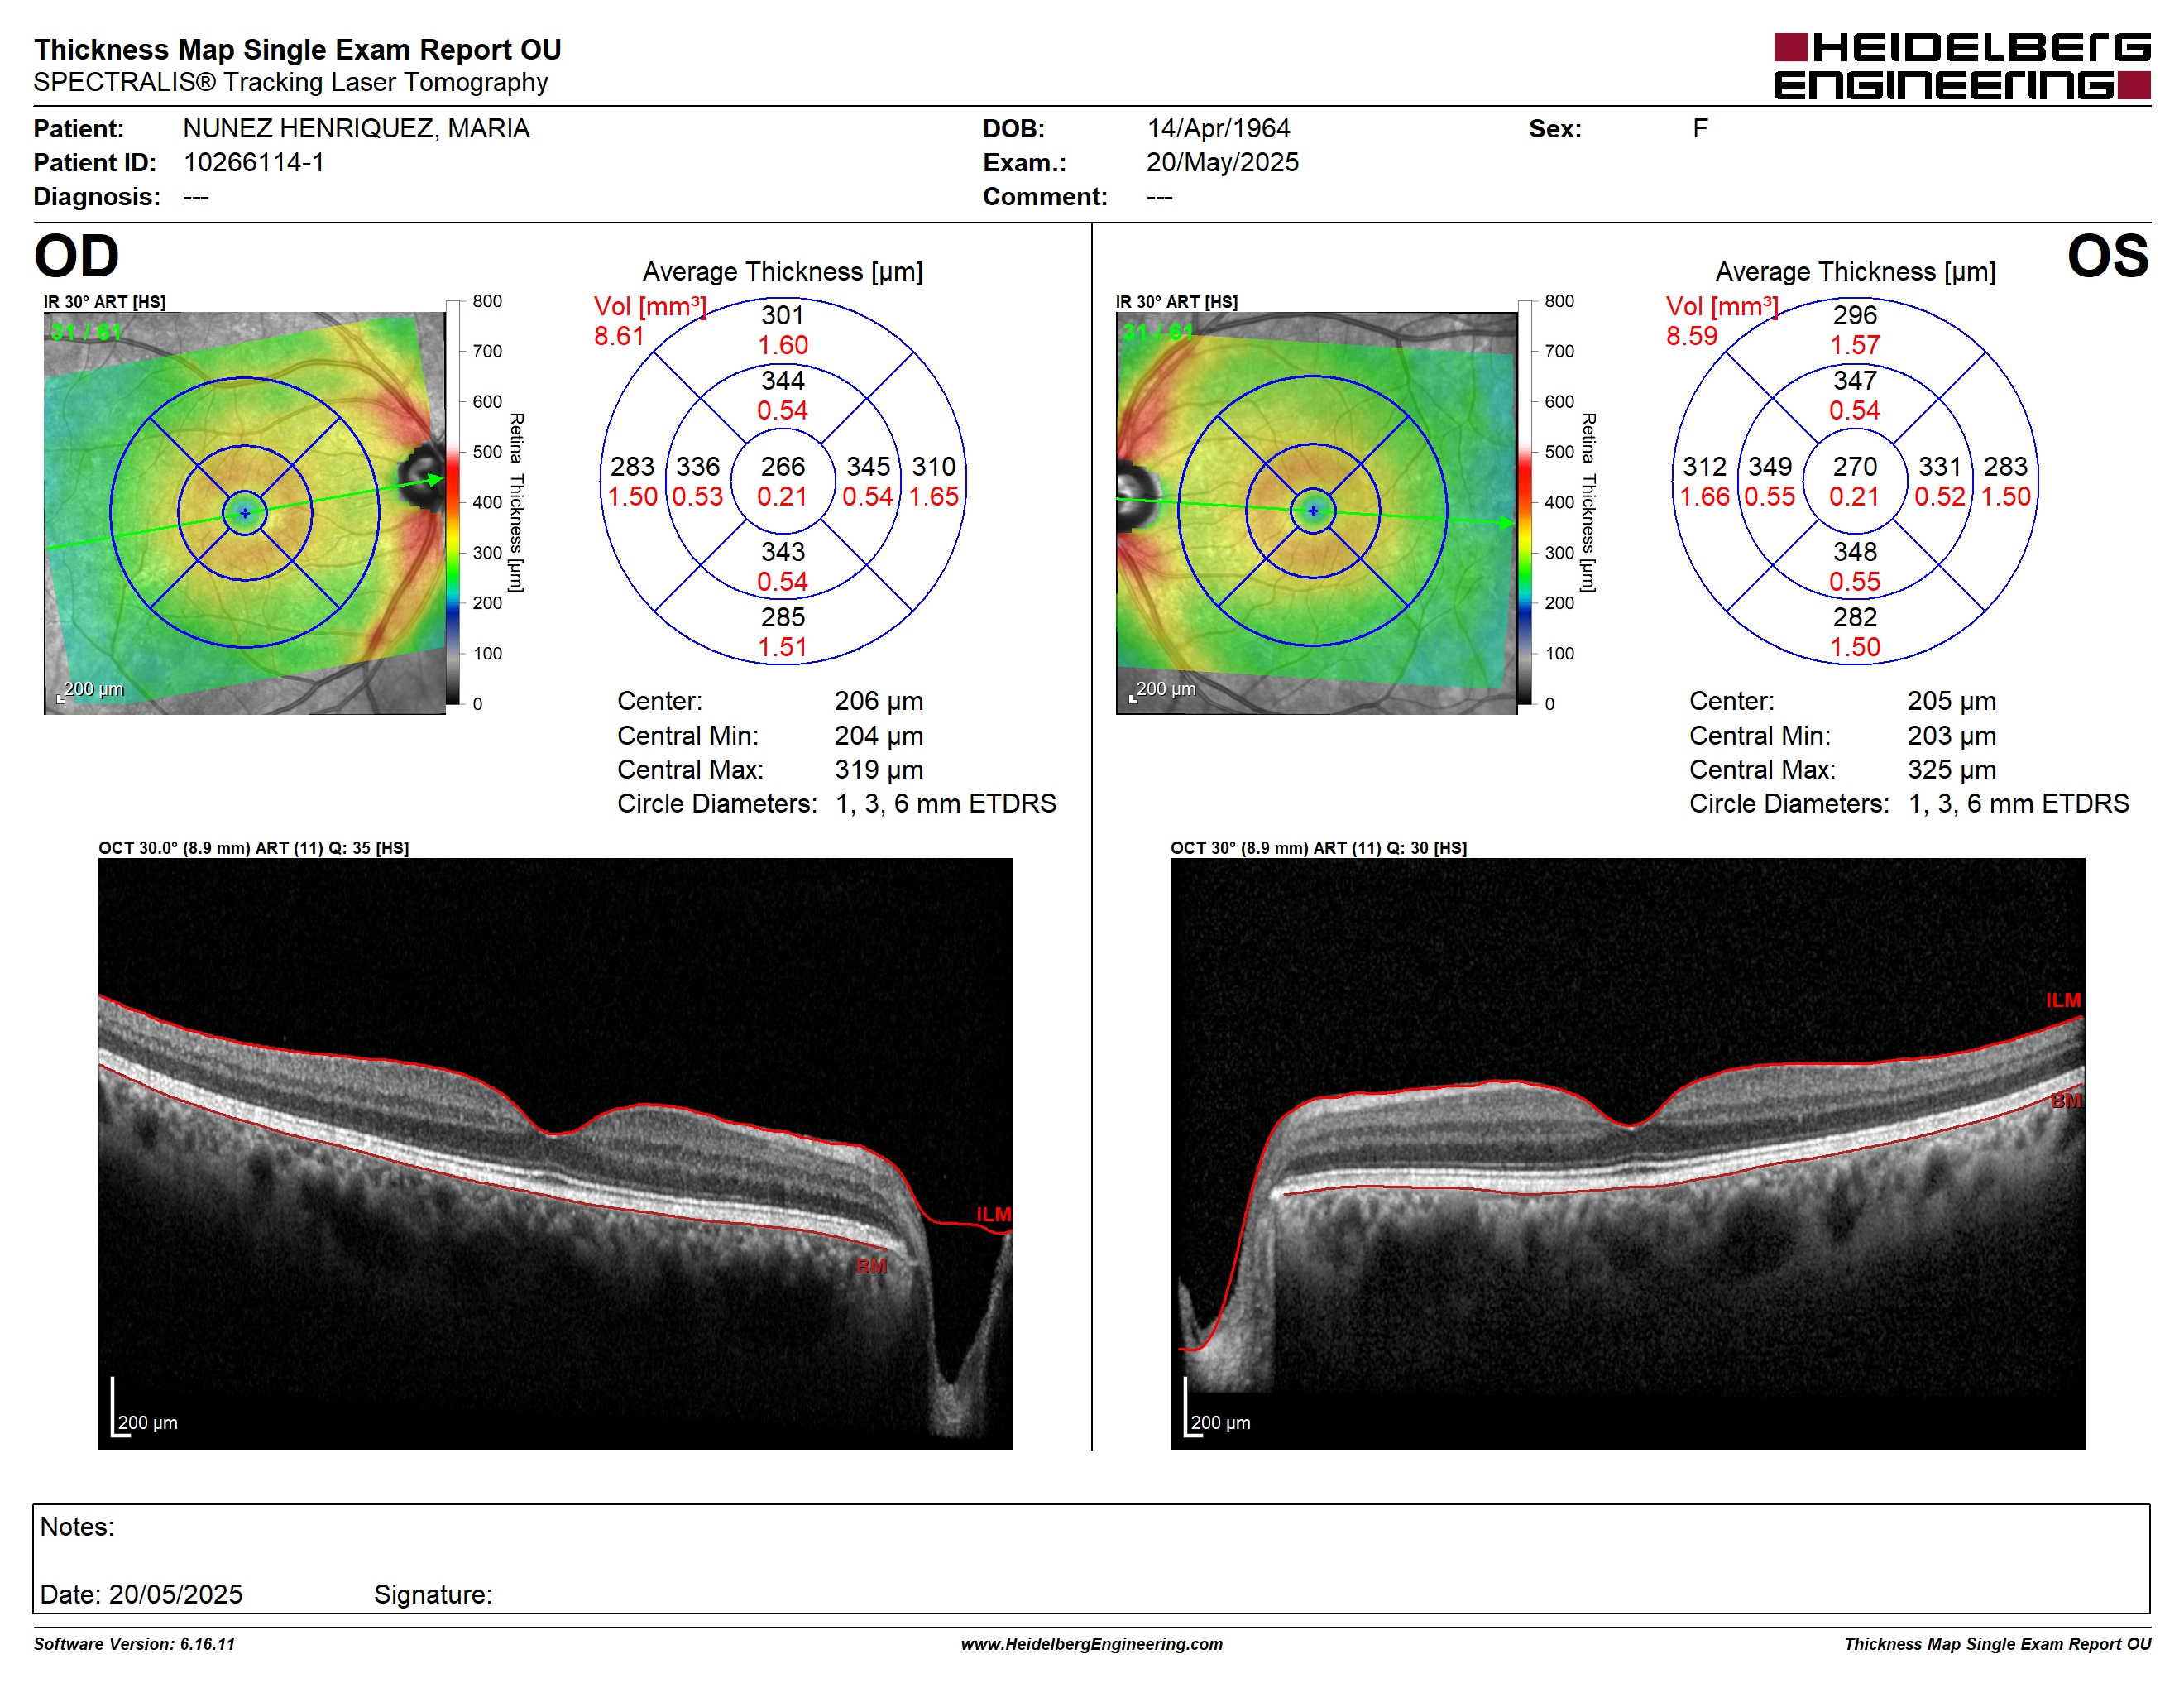Click OS sector volume 1.66

(1704, 497)
